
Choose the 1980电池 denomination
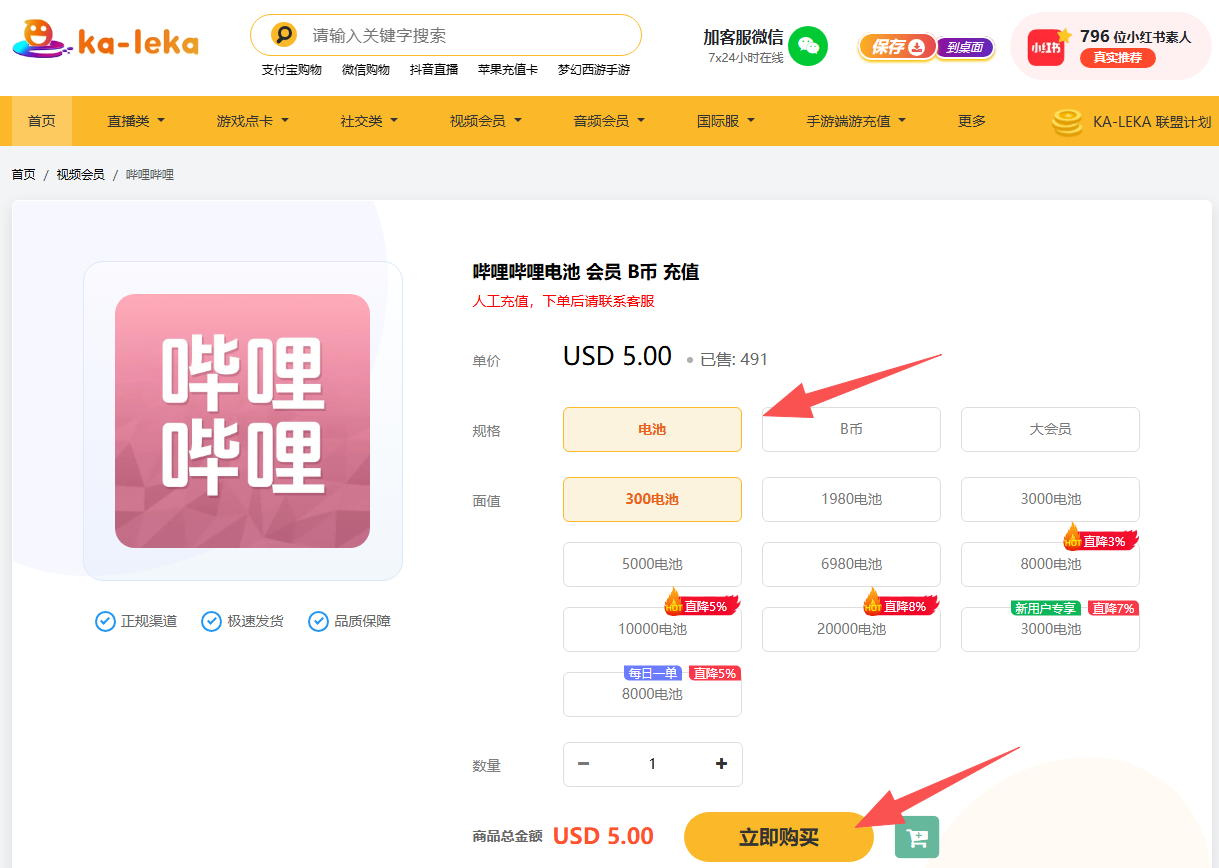pos(850,499)
